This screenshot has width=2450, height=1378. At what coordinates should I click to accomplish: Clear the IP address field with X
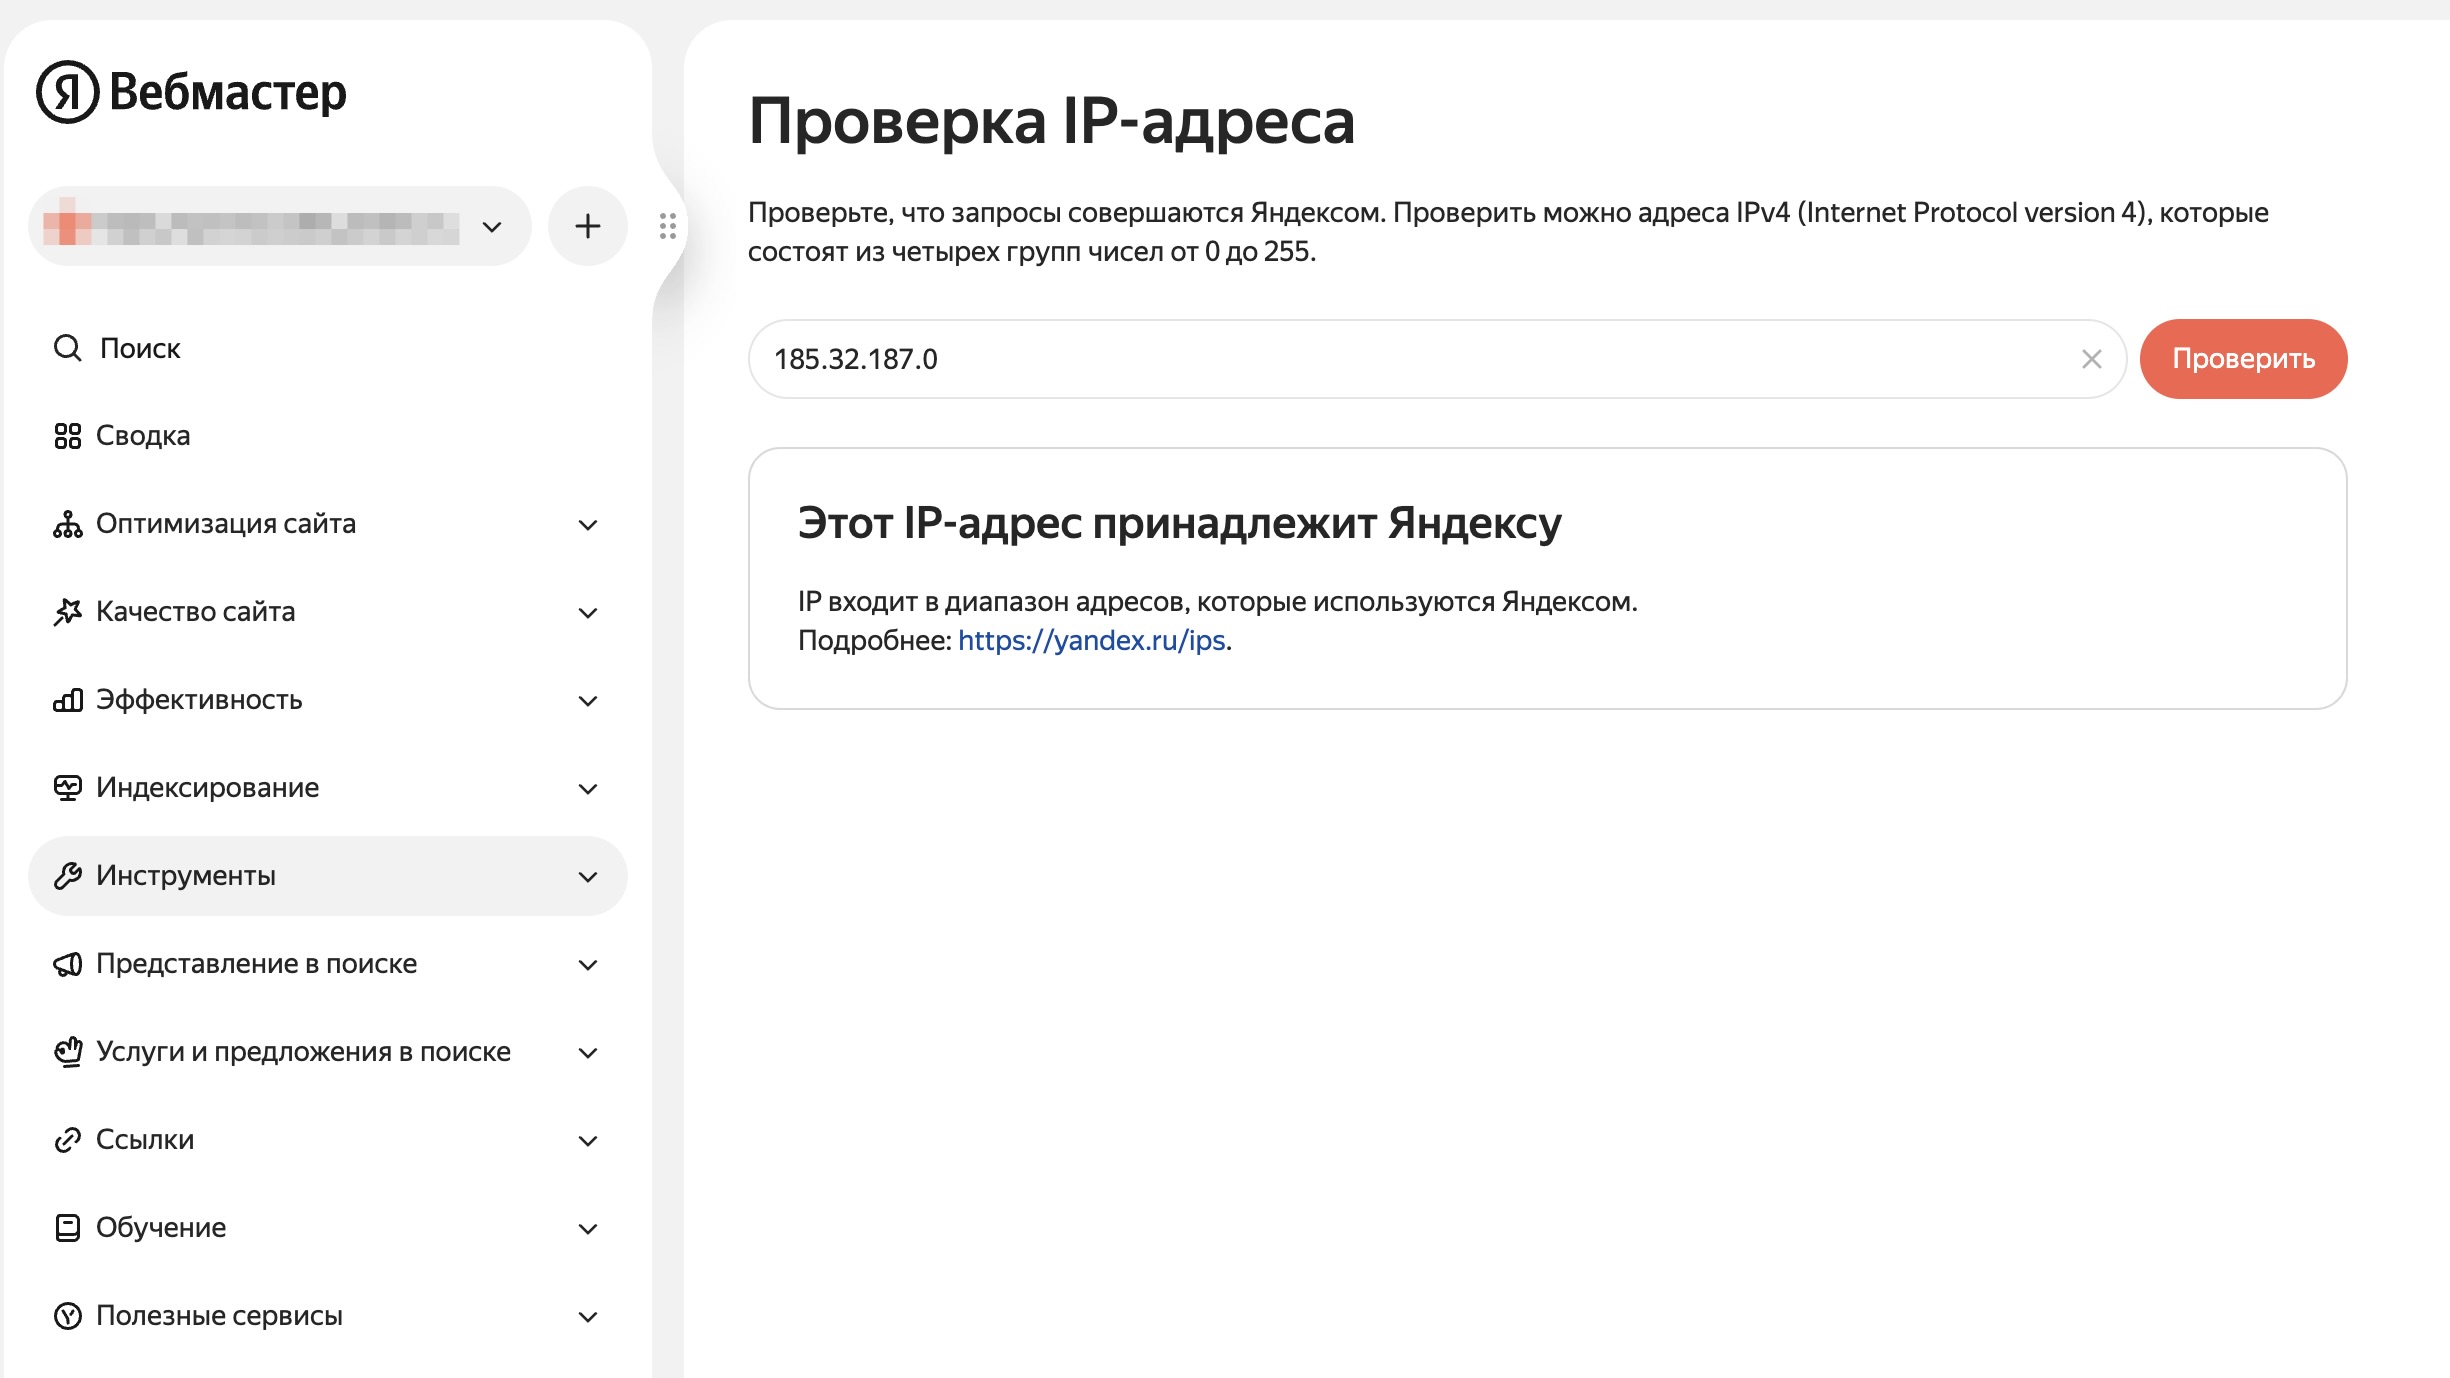click(x=2091, y=359)
